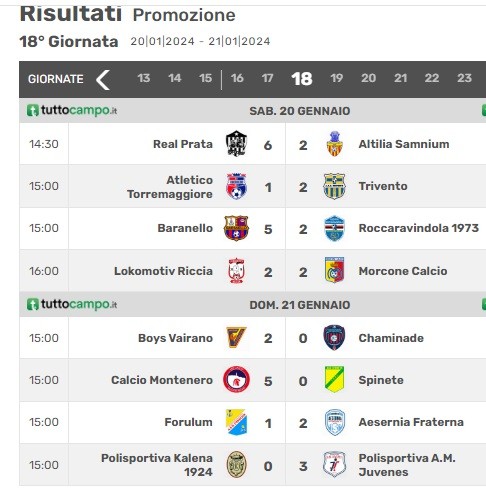Click the Boys Vairano team logo
The image size is (486, 492).
pos(236,337)
